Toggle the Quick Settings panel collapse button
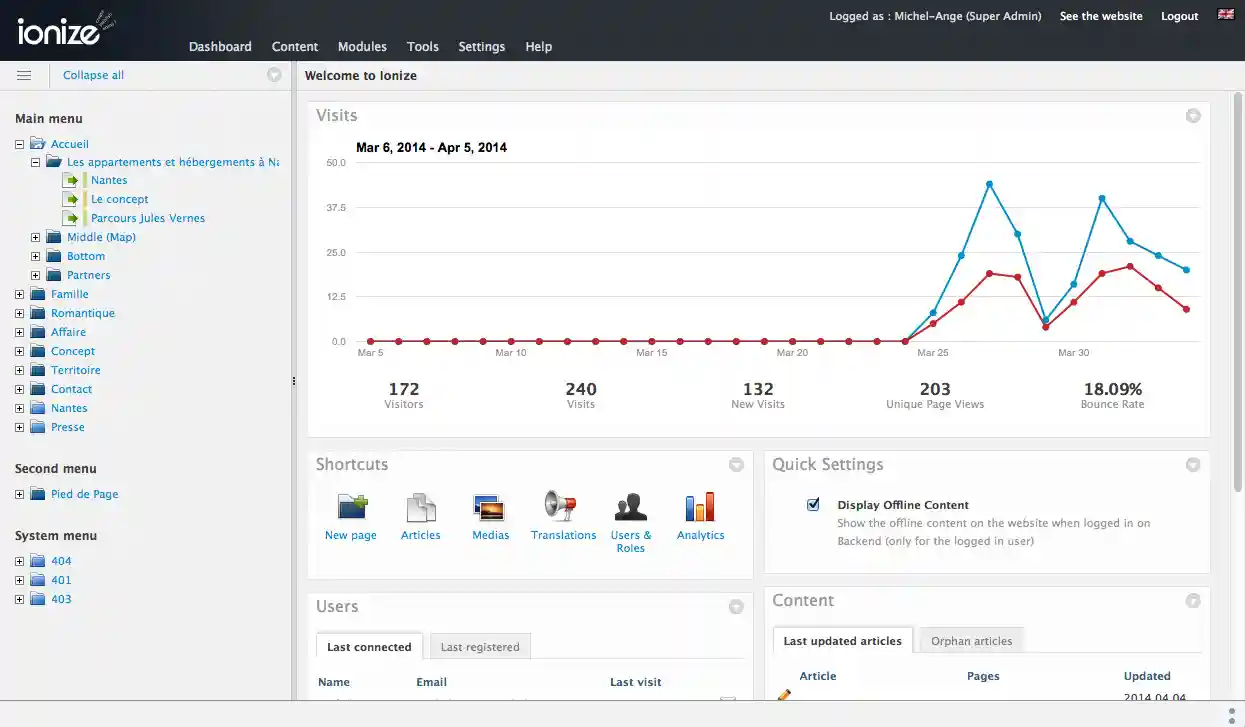The image size is (1245, 727). [1193, 465]
